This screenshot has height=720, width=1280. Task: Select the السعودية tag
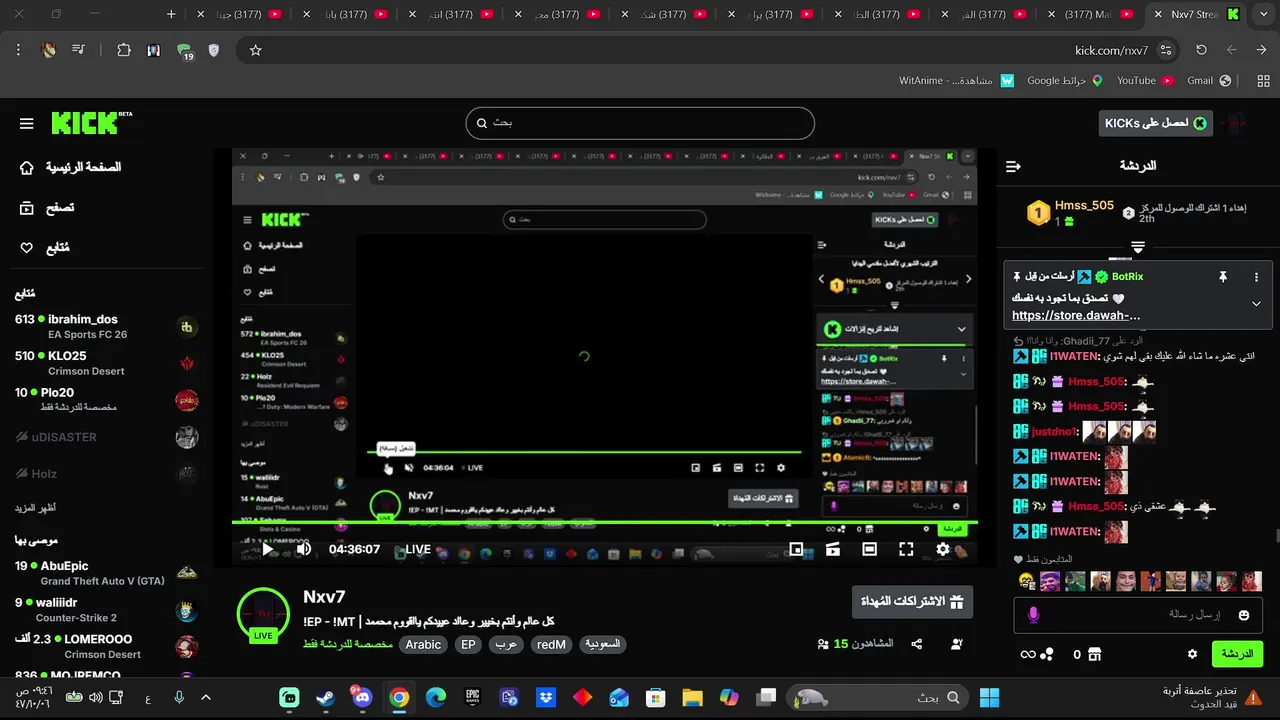602,645
